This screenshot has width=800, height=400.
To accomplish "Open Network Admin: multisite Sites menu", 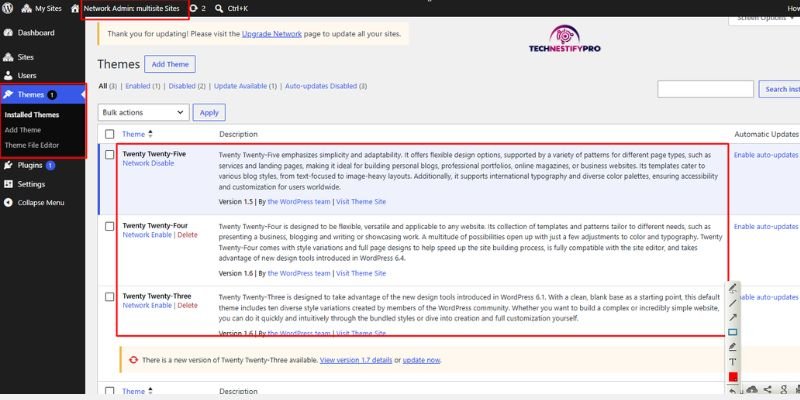I will (x=132, y=9).
